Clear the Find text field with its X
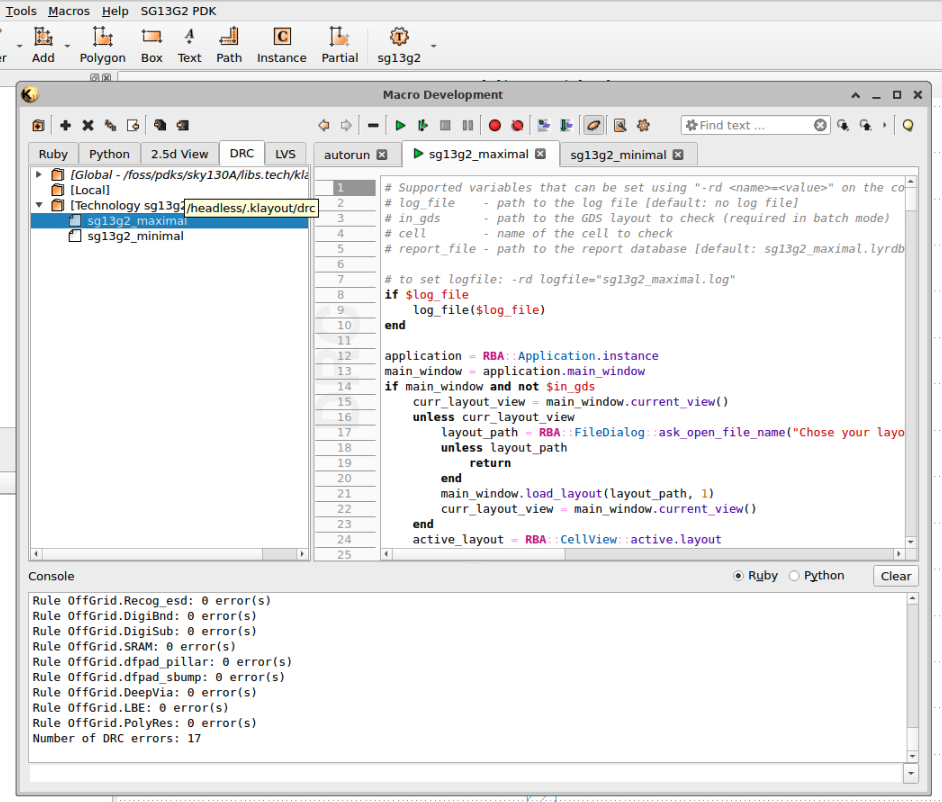 [820, 125]
